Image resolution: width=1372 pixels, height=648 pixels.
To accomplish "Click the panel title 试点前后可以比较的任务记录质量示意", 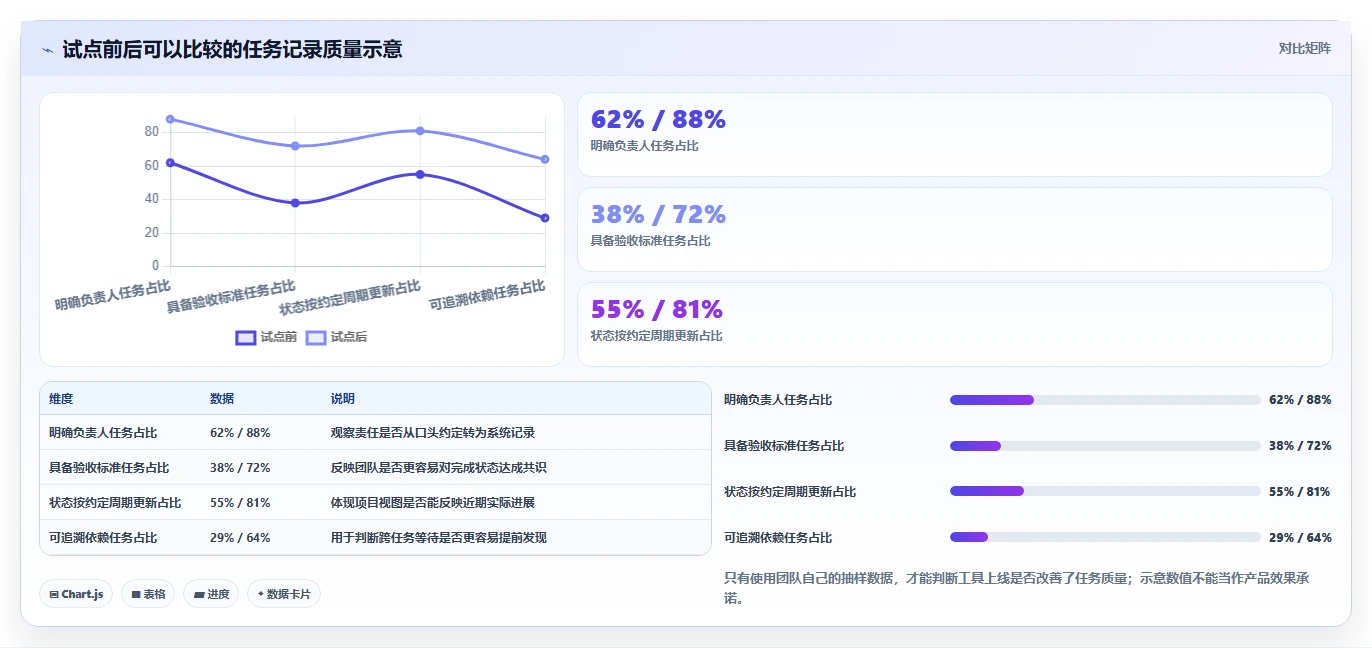I will (x=232, y=49).
